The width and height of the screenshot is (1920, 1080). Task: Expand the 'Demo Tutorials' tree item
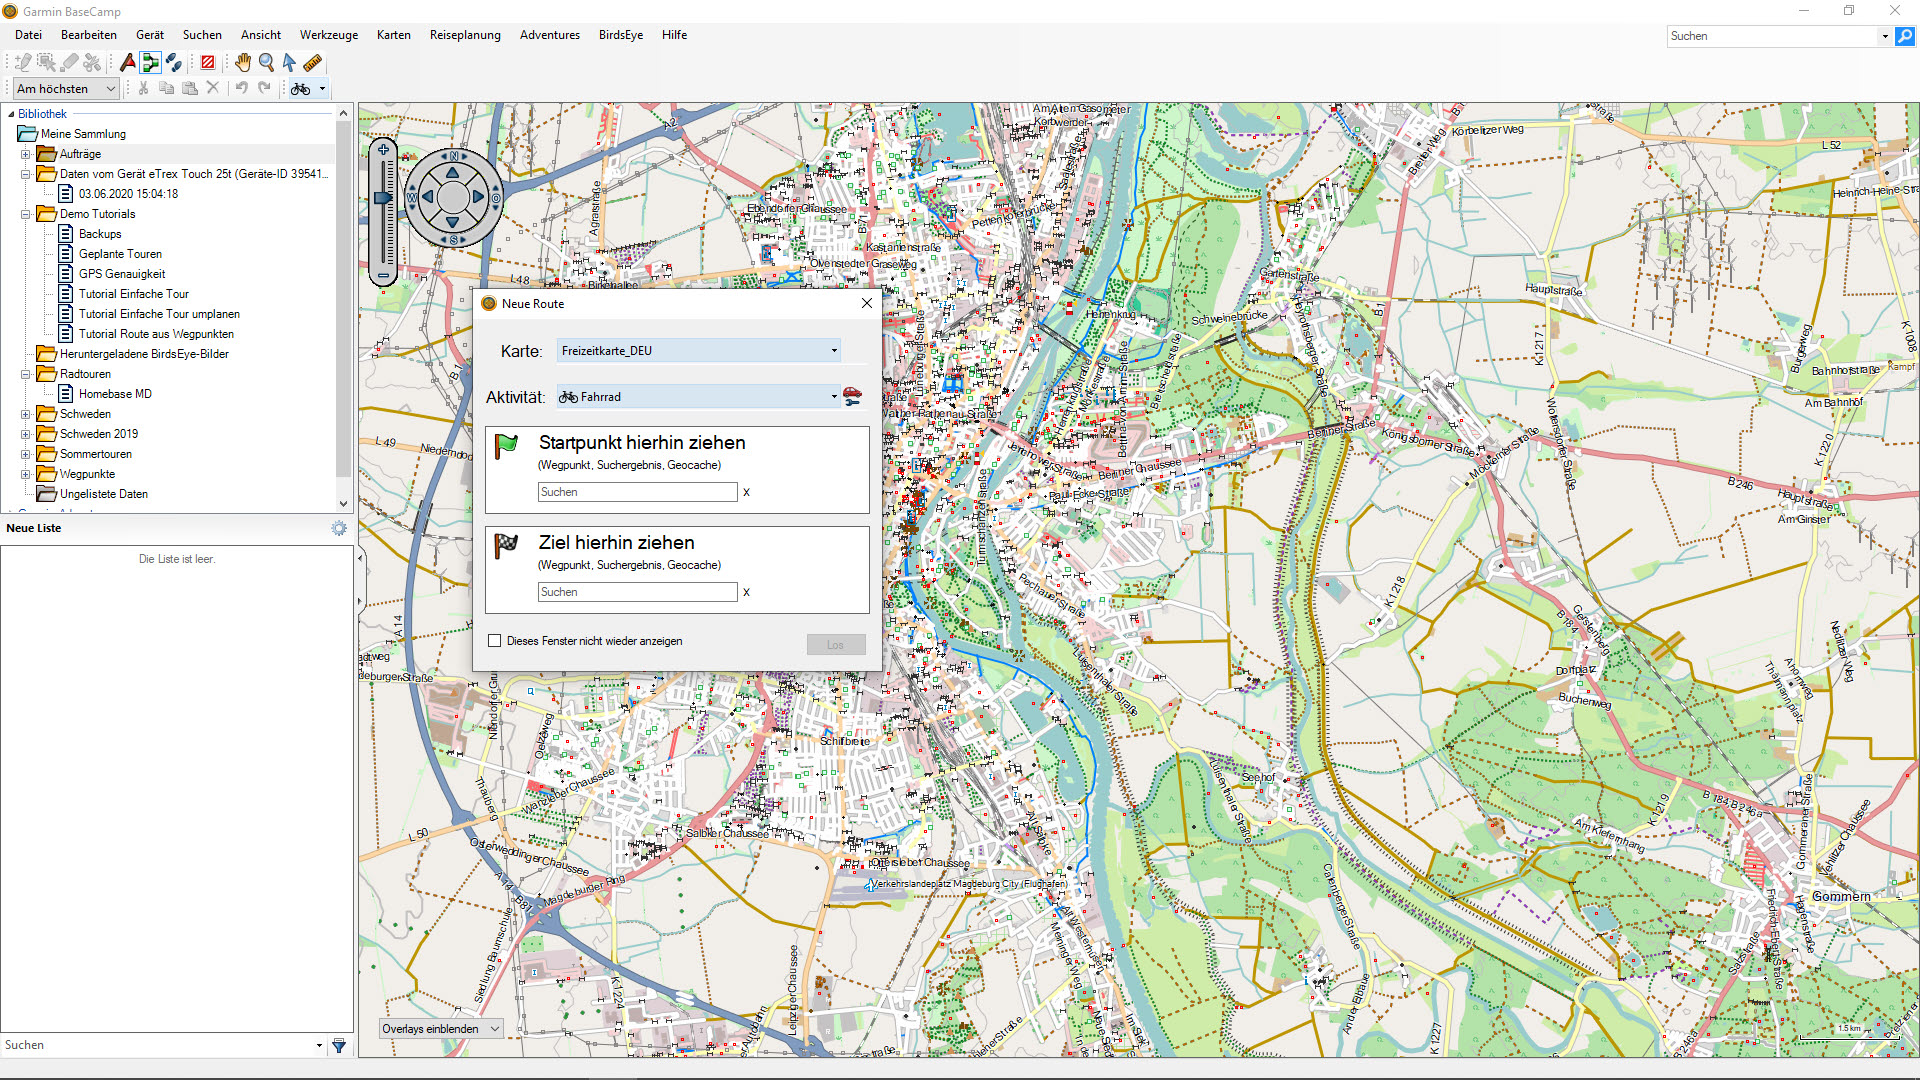26,214
